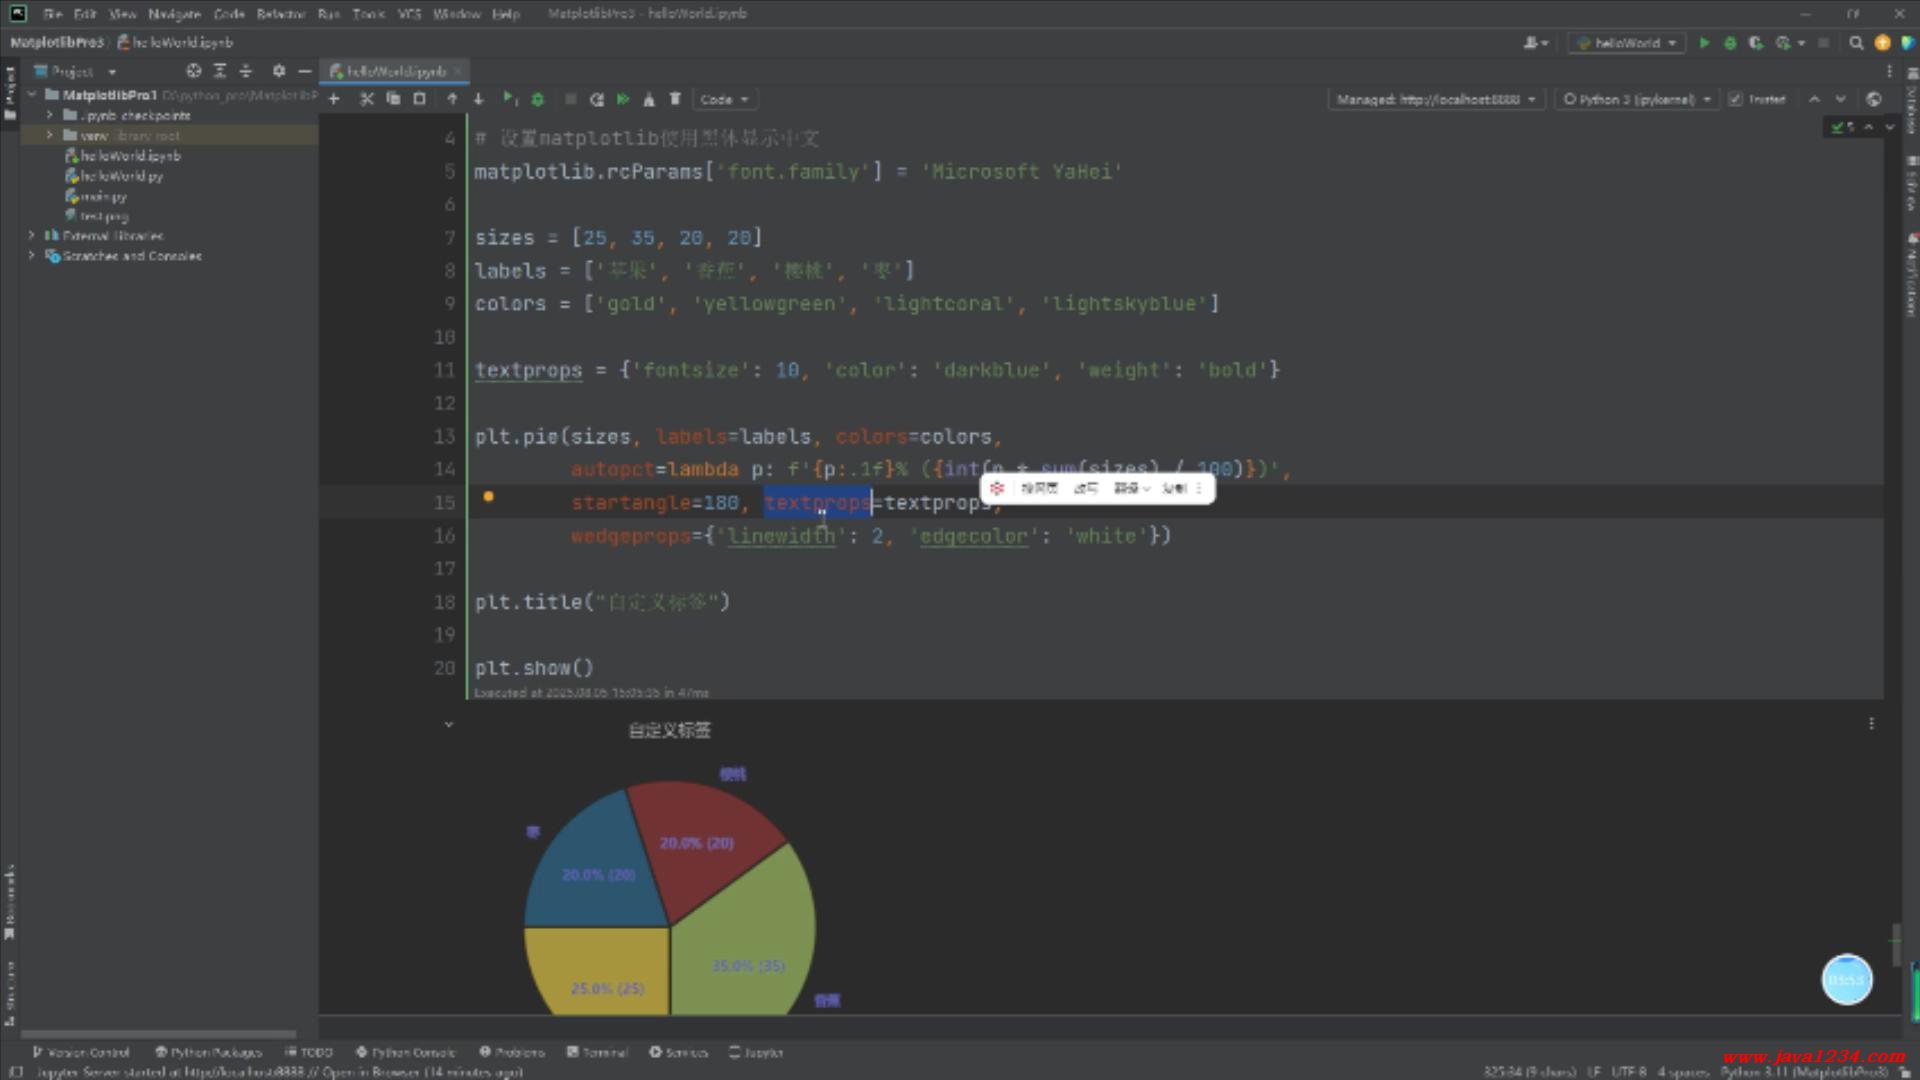The image size is (1920, 1080).
Task: Click the cut cell scissors icon
Action: coord(366,99)
